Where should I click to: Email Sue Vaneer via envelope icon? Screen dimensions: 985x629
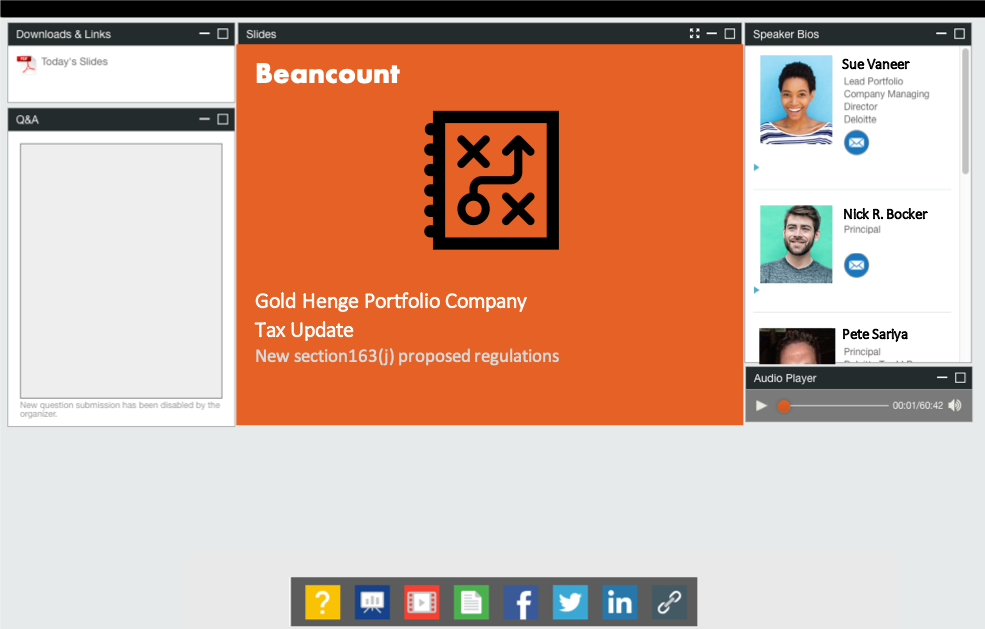tap(856, 143)
